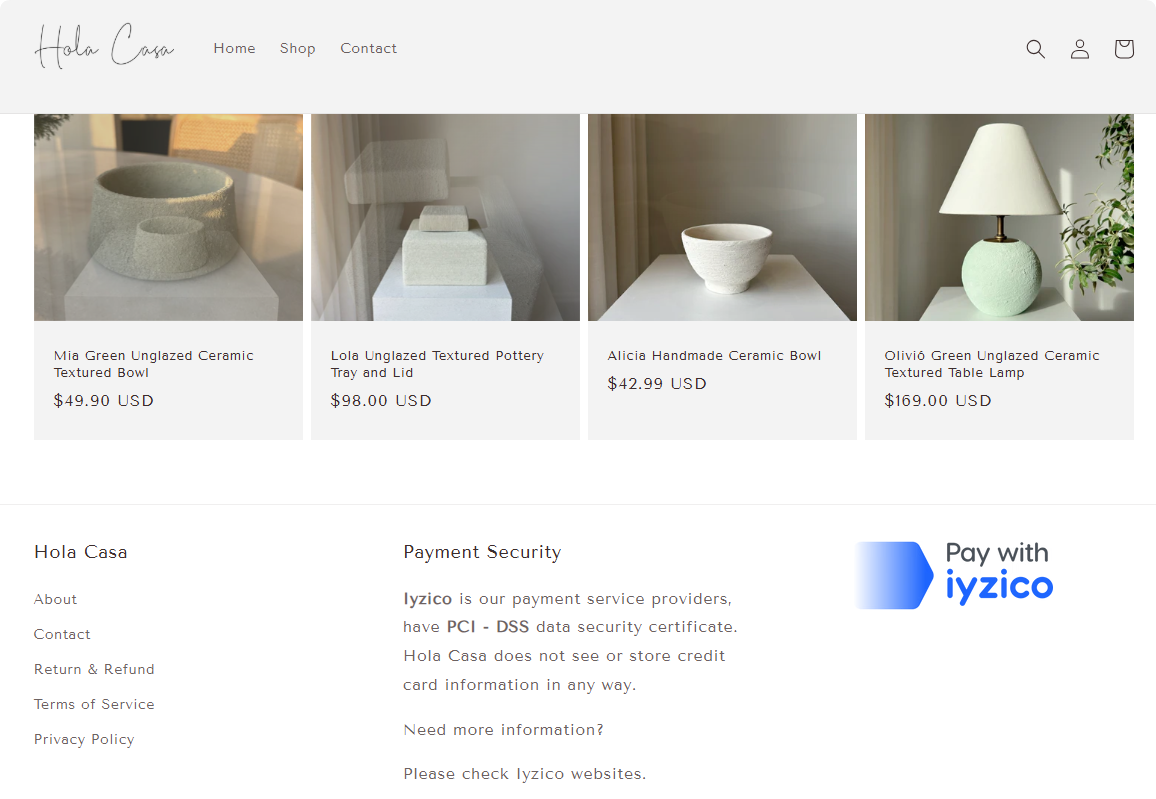Open the Alicia Handmade Ceramic Bowl title

pyautogui.click(x=714, y=355)
